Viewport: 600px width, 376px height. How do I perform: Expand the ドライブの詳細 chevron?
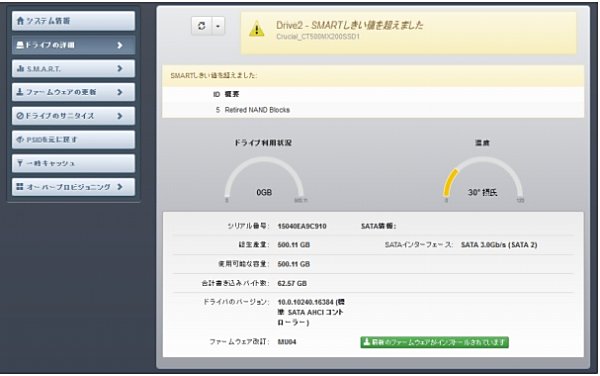[x=120, y=45]
